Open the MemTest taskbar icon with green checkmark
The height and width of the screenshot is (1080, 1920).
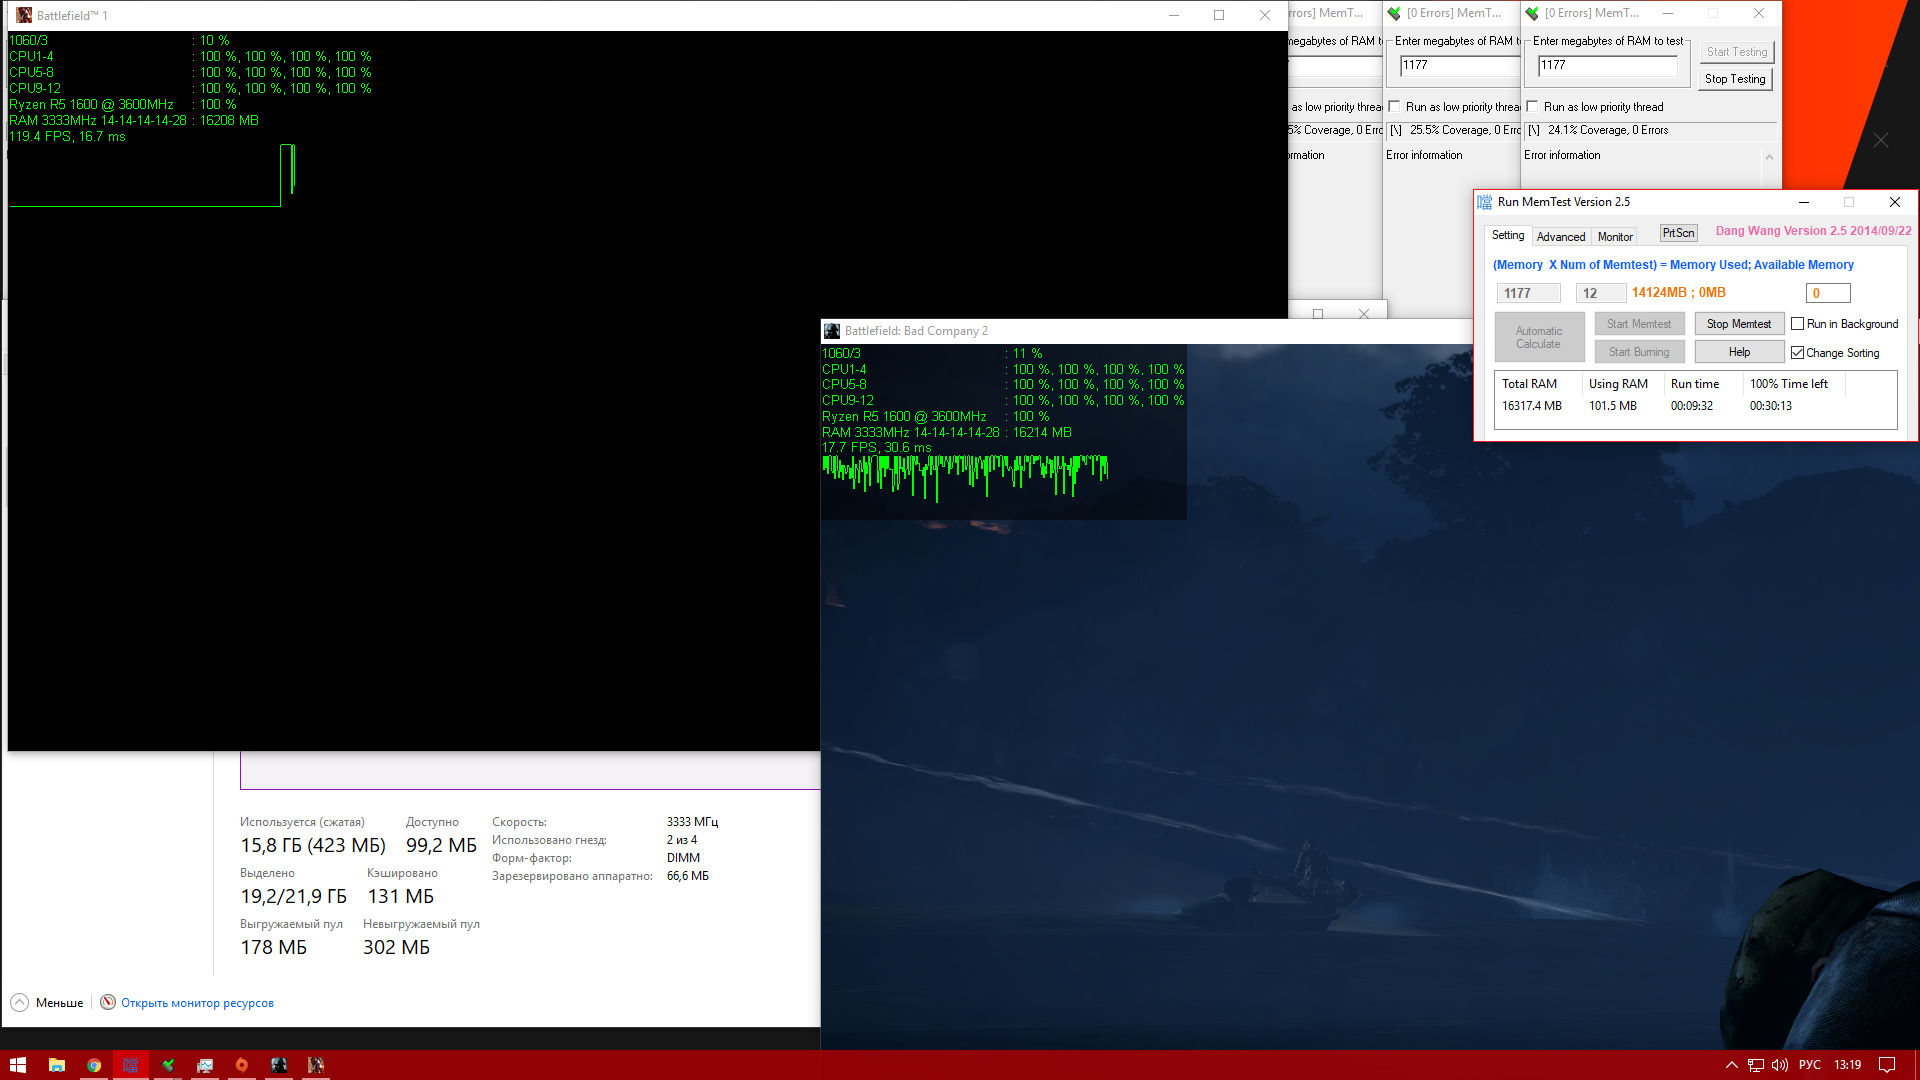168,1065
